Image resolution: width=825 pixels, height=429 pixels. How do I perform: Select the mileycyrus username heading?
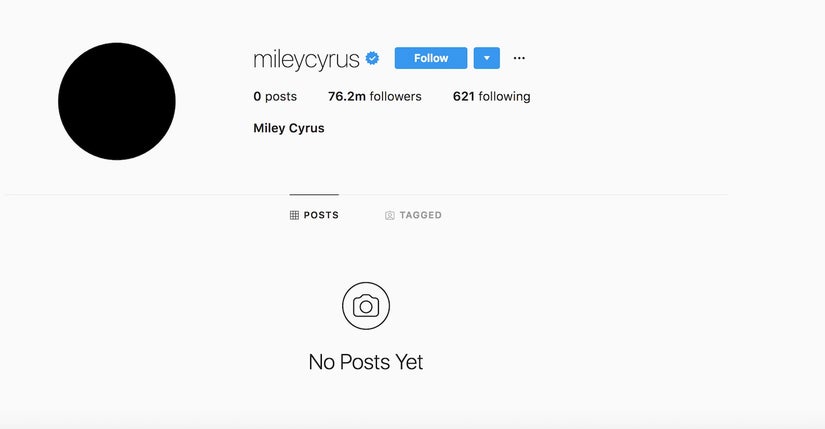[306, 59]
